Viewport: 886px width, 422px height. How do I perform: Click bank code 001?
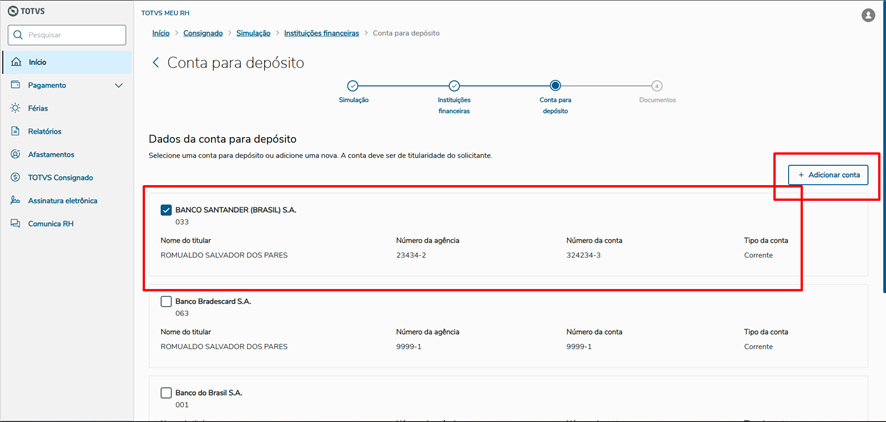182,405
